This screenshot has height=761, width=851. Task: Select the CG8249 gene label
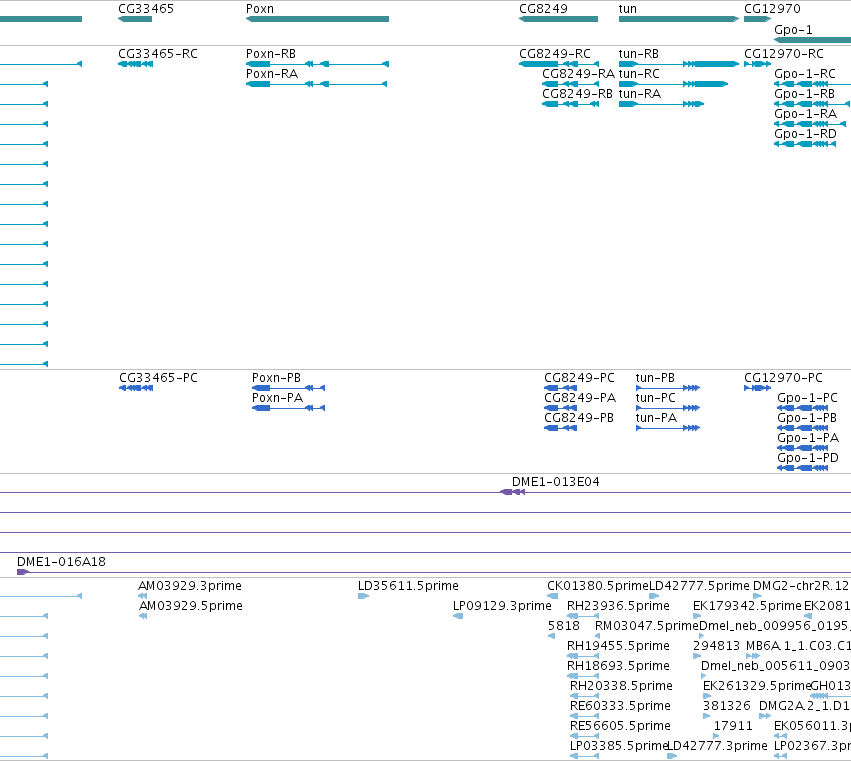543,9
